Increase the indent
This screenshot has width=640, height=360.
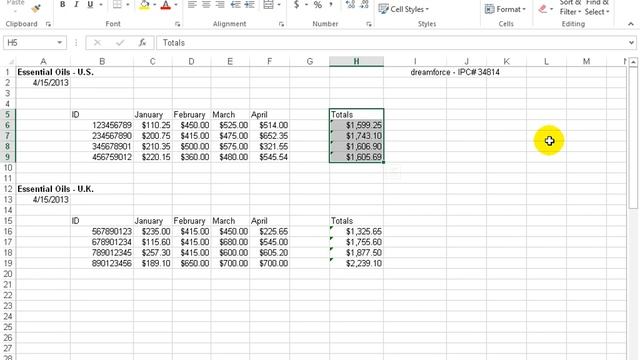tap(249, 4)
